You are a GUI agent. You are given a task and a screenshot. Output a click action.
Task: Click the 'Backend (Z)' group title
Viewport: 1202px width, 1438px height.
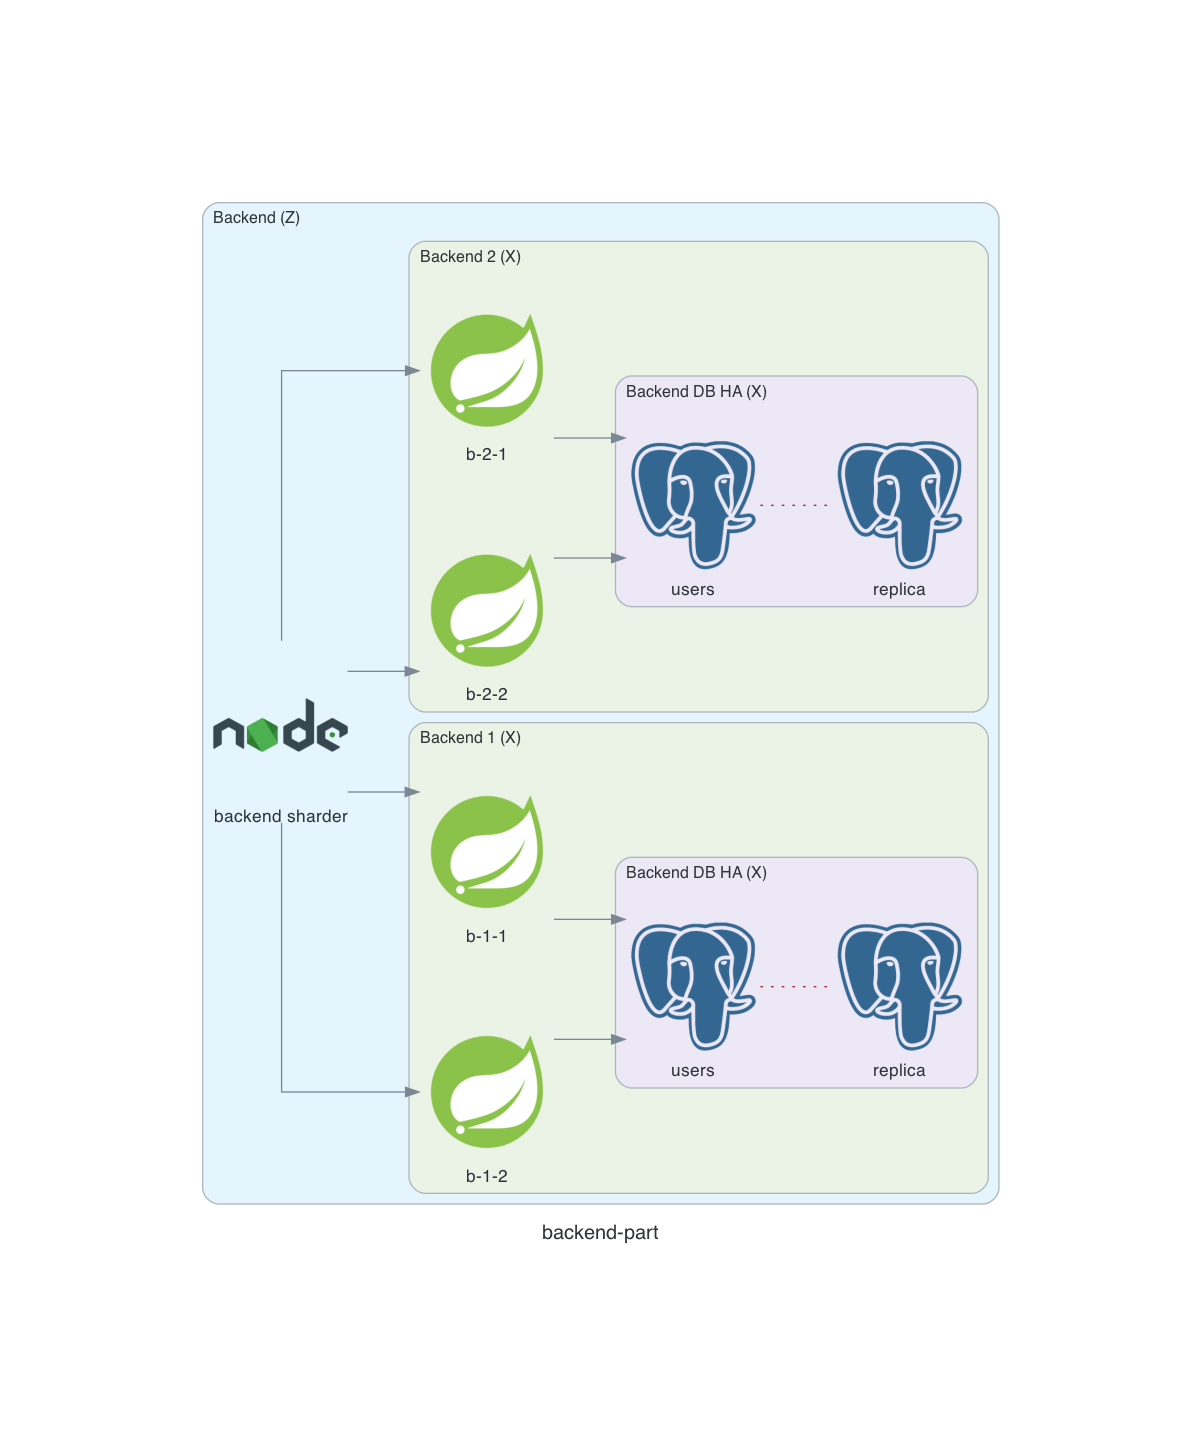point(256,218)
